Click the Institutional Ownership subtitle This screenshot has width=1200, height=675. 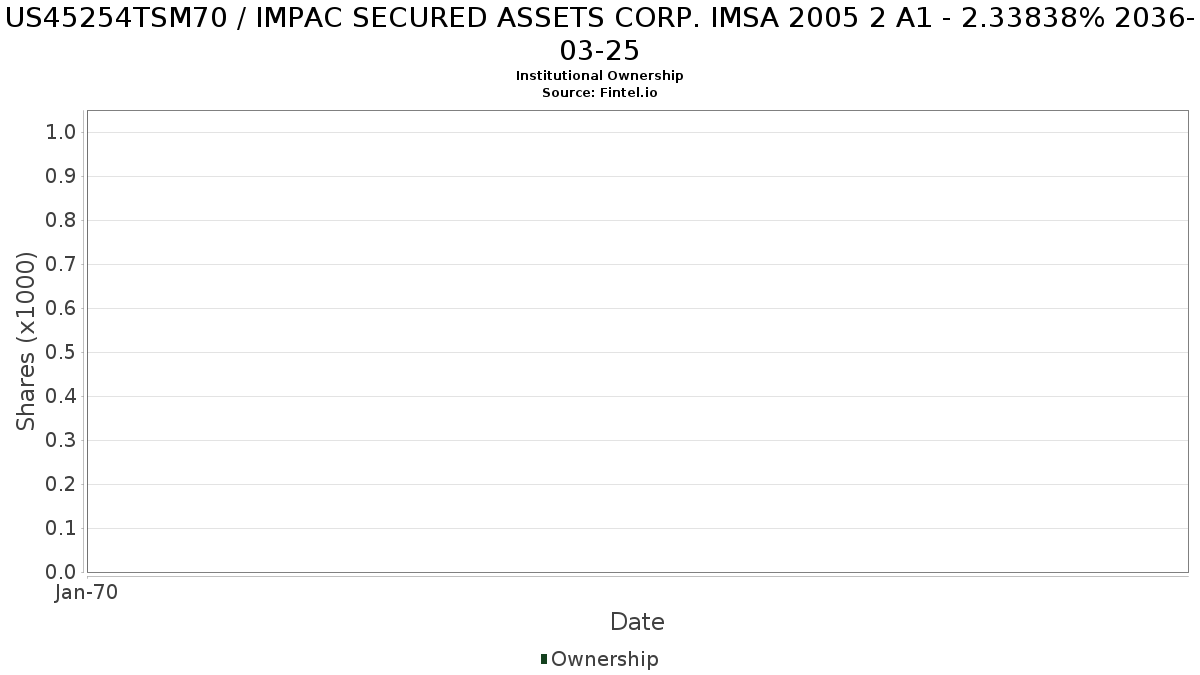[600, 76]
